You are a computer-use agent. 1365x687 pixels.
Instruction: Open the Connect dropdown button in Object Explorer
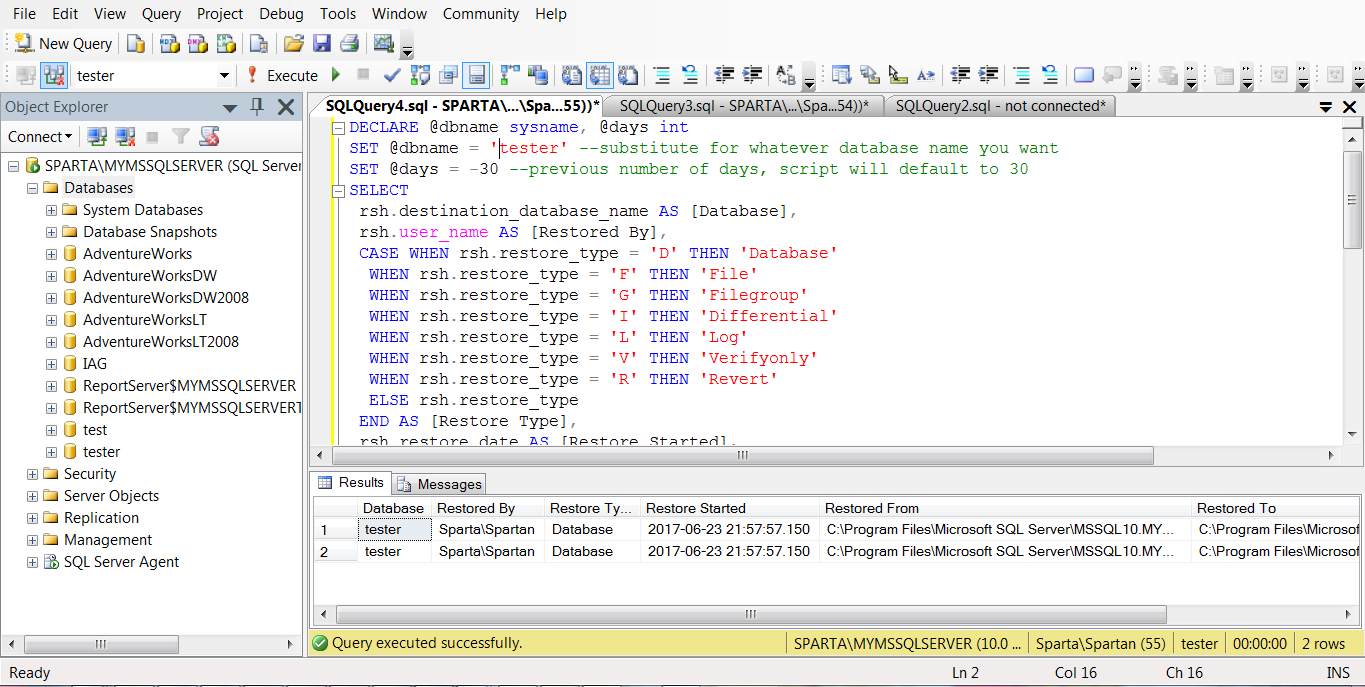40,136
